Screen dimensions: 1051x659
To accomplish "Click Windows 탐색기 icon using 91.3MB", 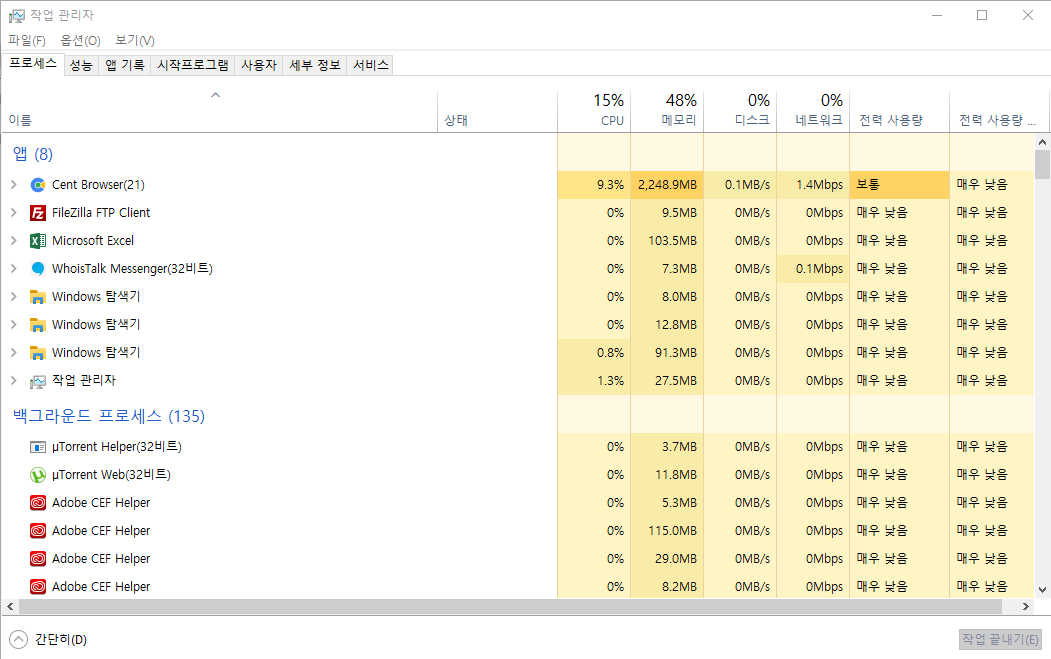I will [x=38, y=353].
